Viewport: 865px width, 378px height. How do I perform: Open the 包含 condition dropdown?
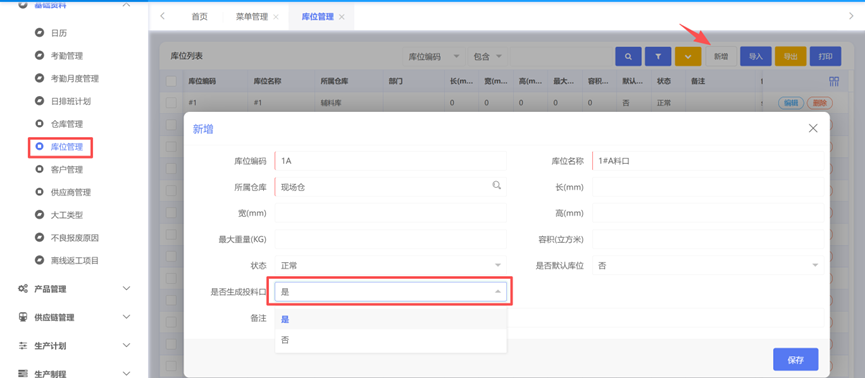tap(487, 56)
